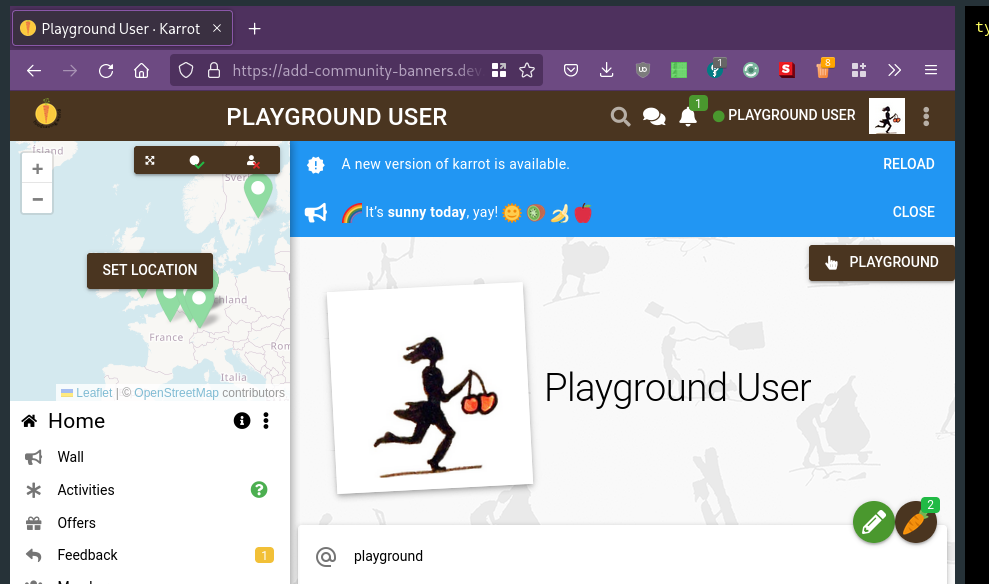Click the Karrot carrot logo in header
989x584 pixels.
(46, 114)
